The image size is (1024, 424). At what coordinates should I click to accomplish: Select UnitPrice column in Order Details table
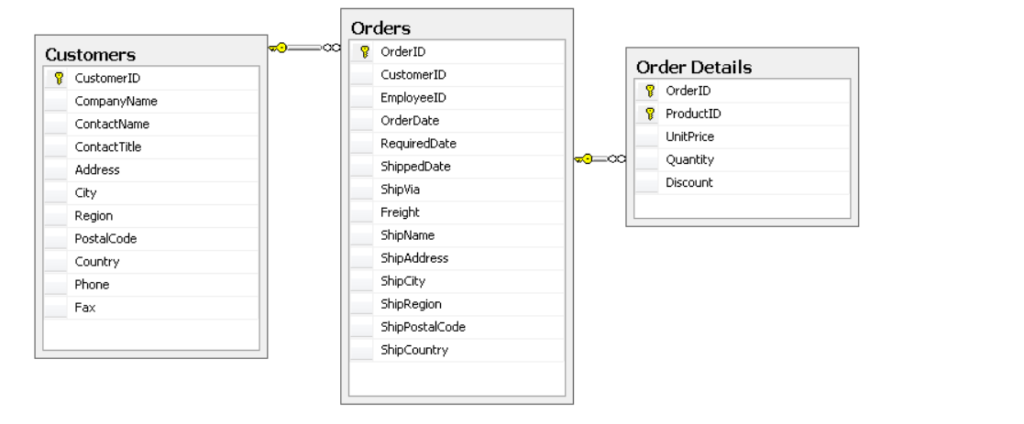pos(742,137)
